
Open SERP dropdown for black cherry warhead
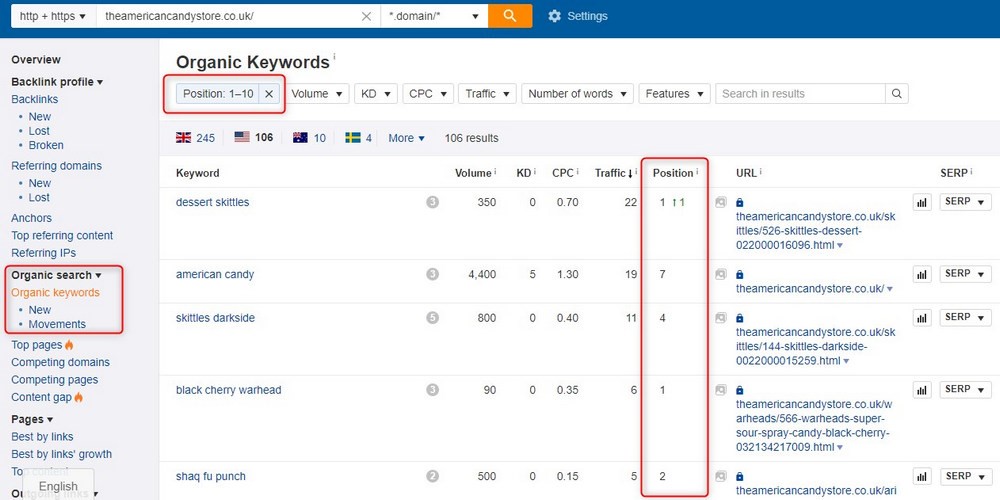click(x=965, y=390)
